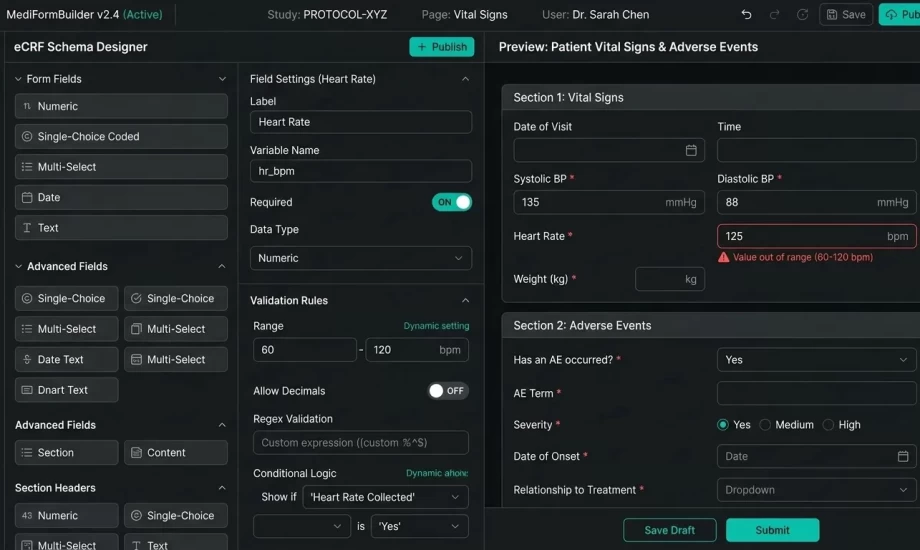This screenshot has height=550, width=920.
Task: Collapse the first Advanced Fields section chevron
Action: pyautogui.click(x=222, y=266)
